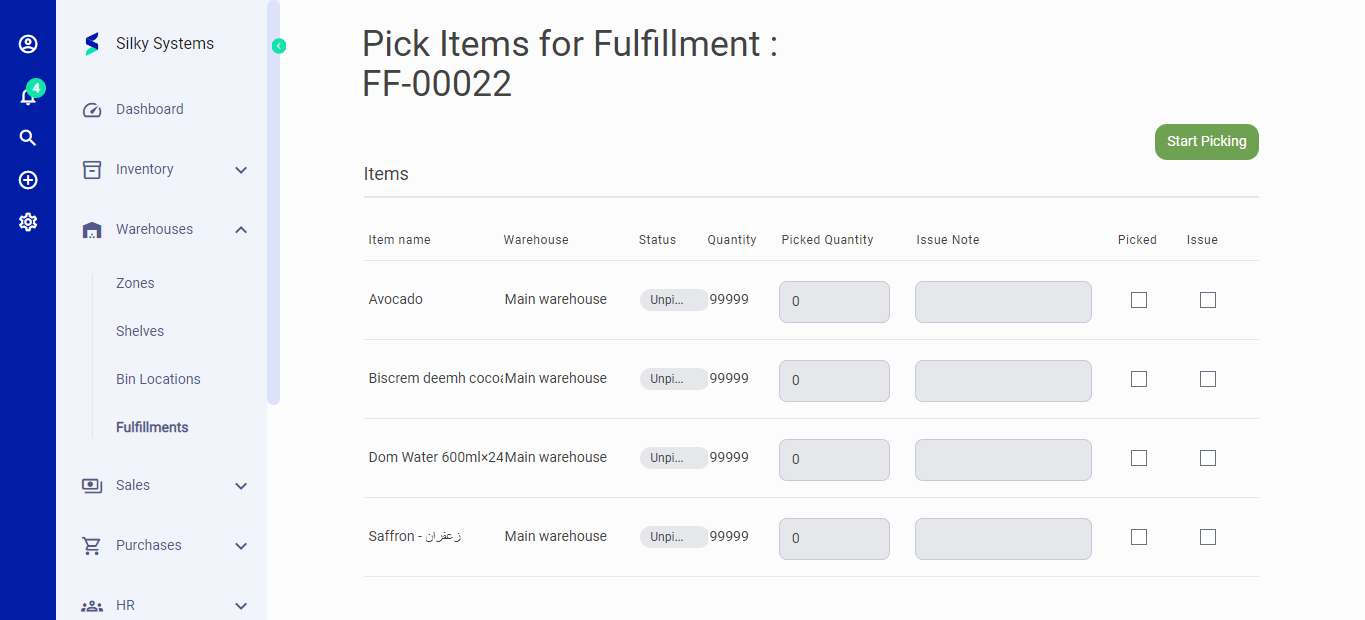Open Bin Locations submenu item
This screenshot has width=1365, height=620.
point(158,379)
